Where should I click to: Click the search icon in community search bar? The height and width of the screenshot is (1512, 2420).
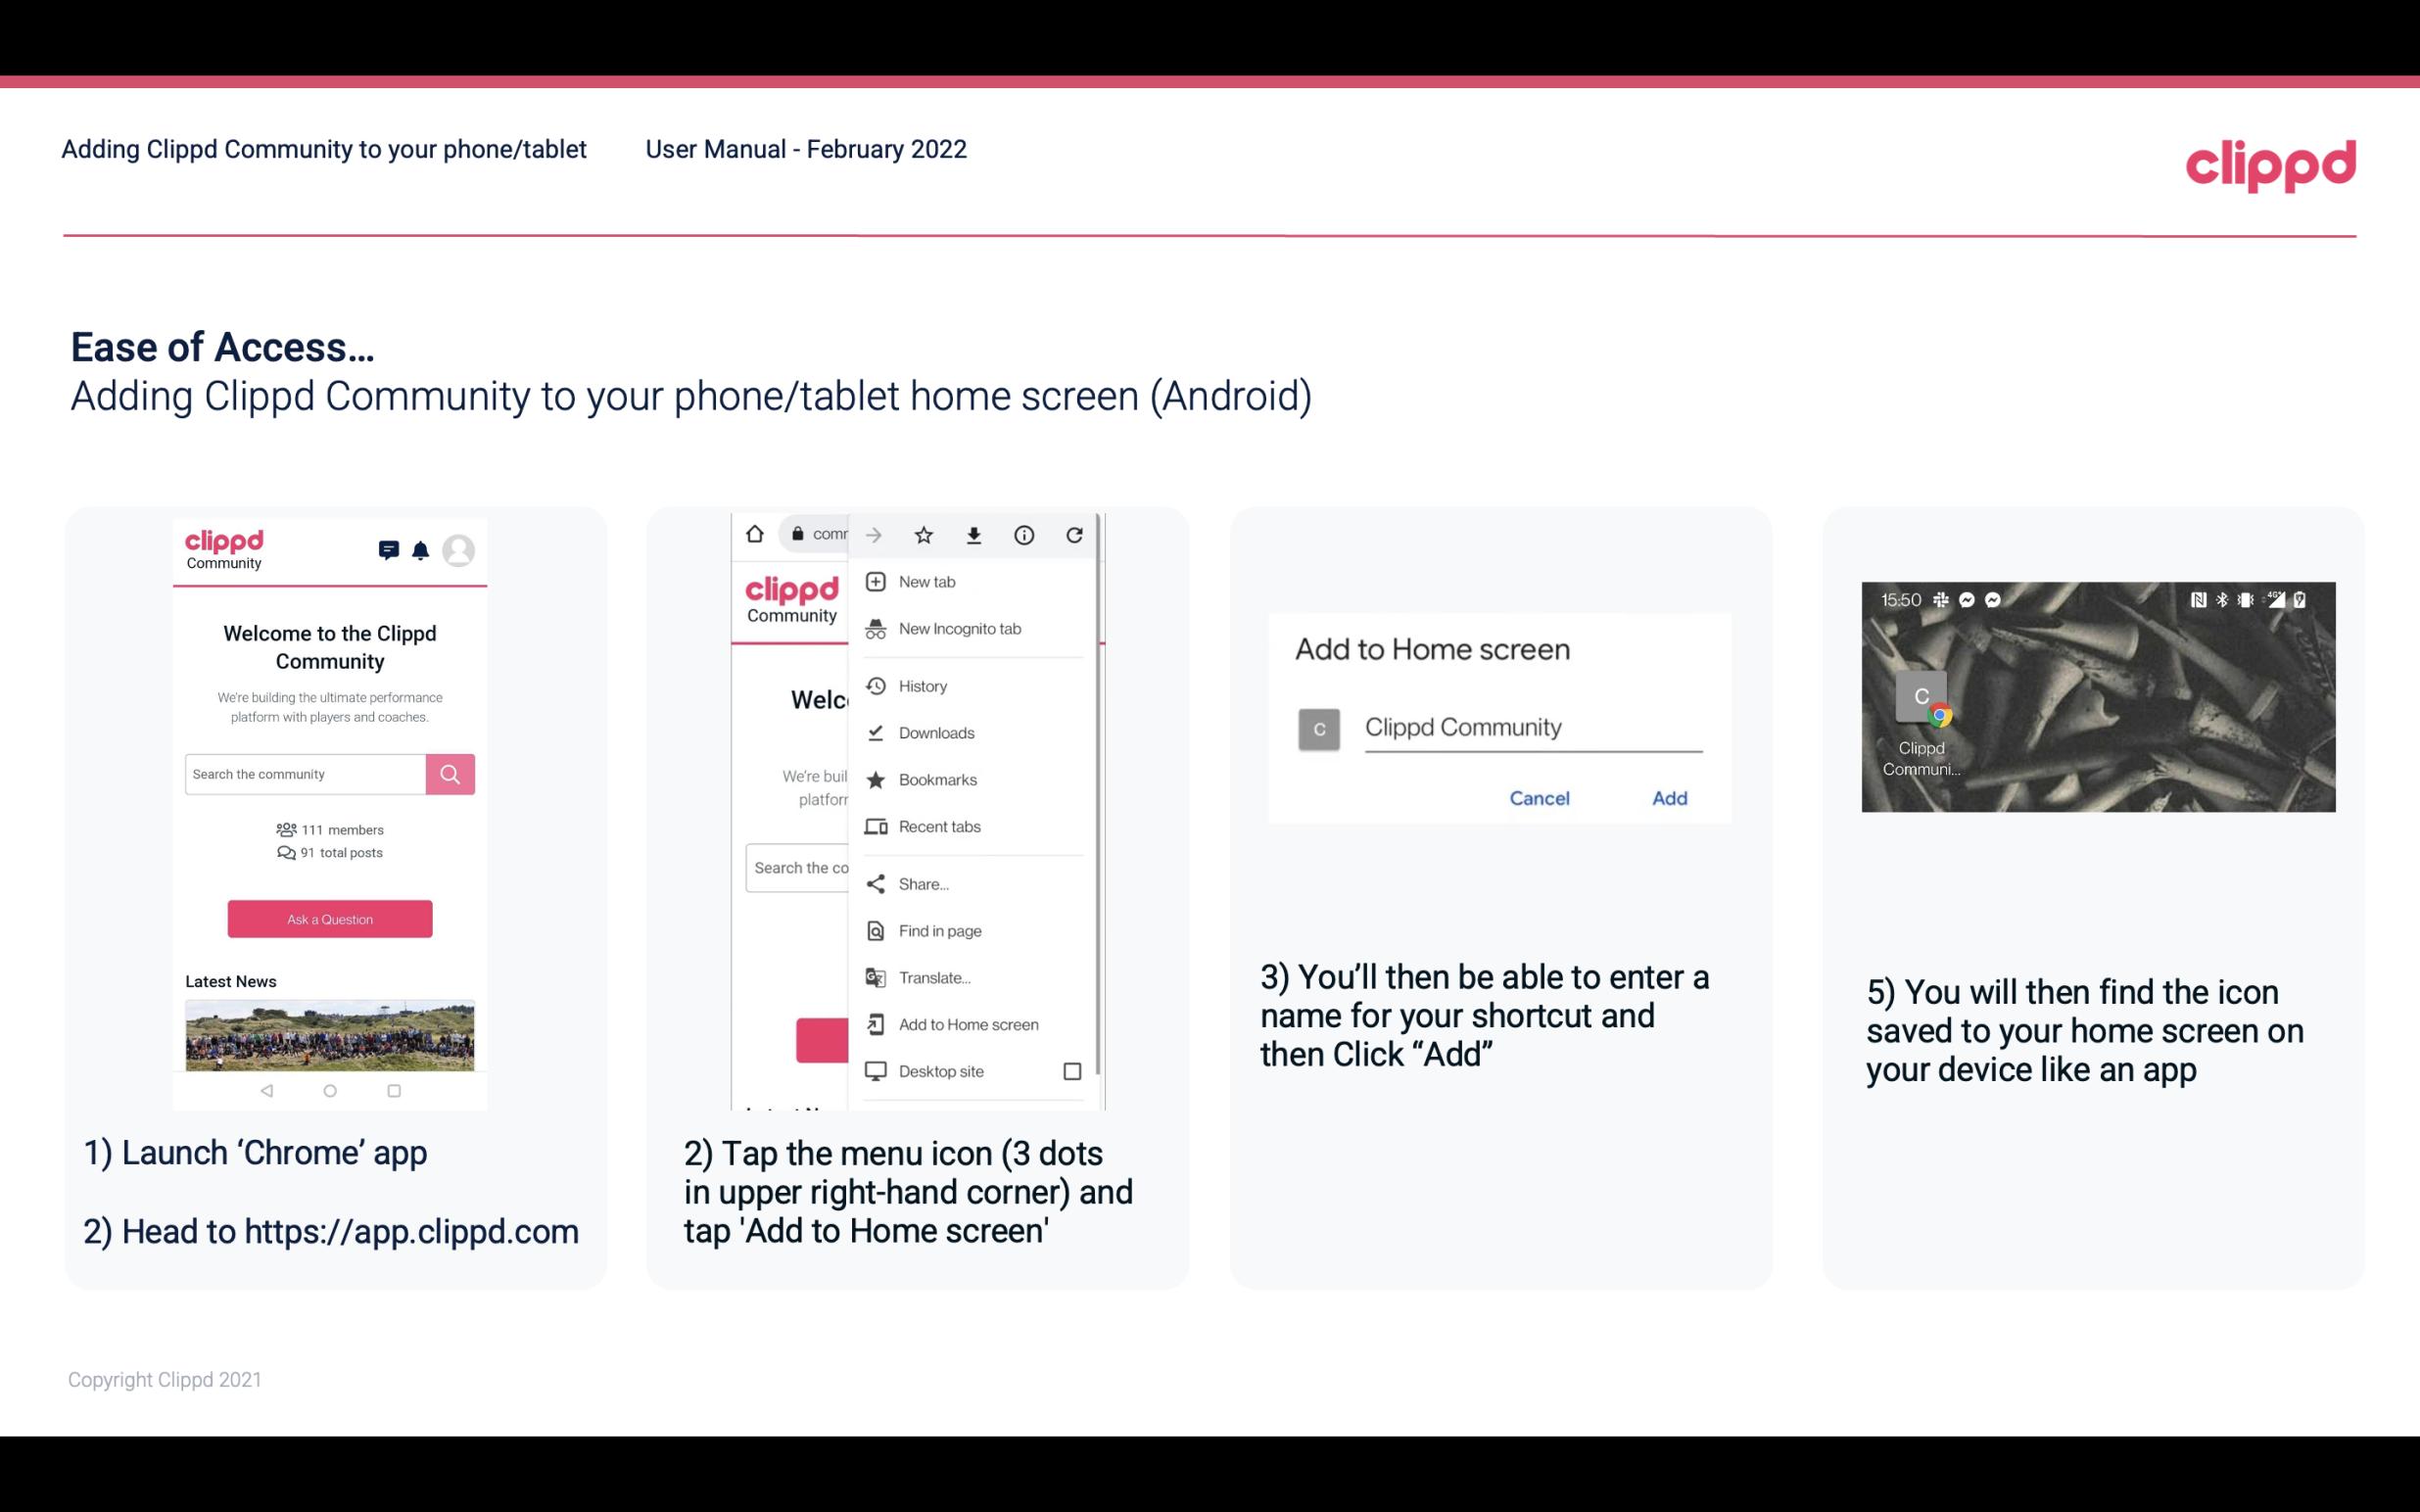click(450, 774)
